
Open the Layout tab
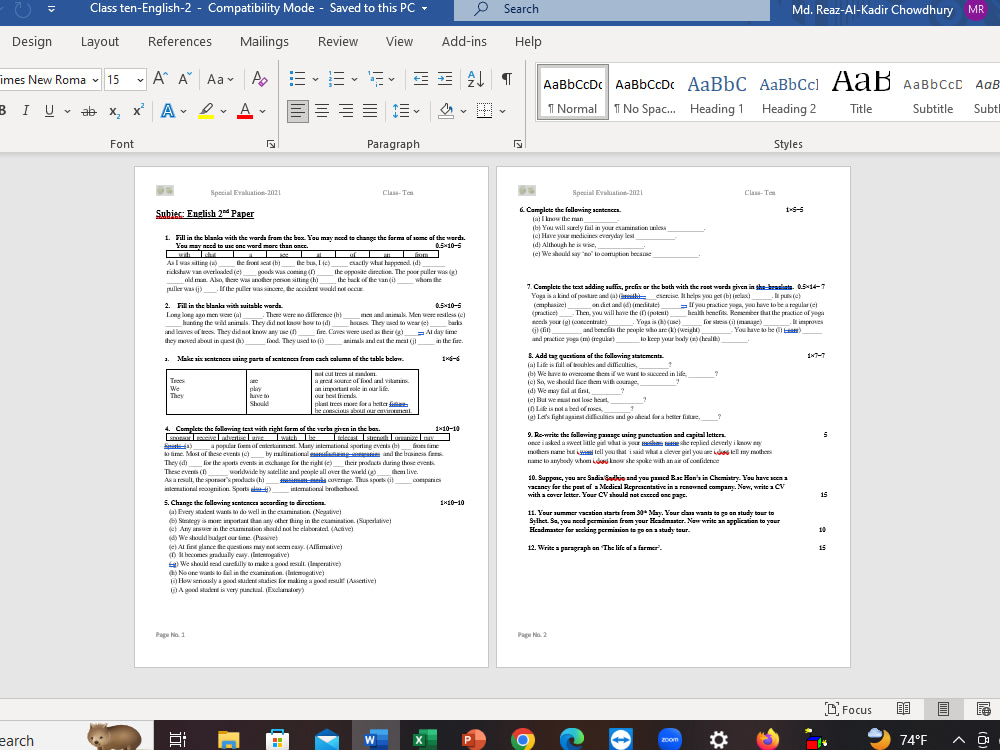(x=99, y=41)
